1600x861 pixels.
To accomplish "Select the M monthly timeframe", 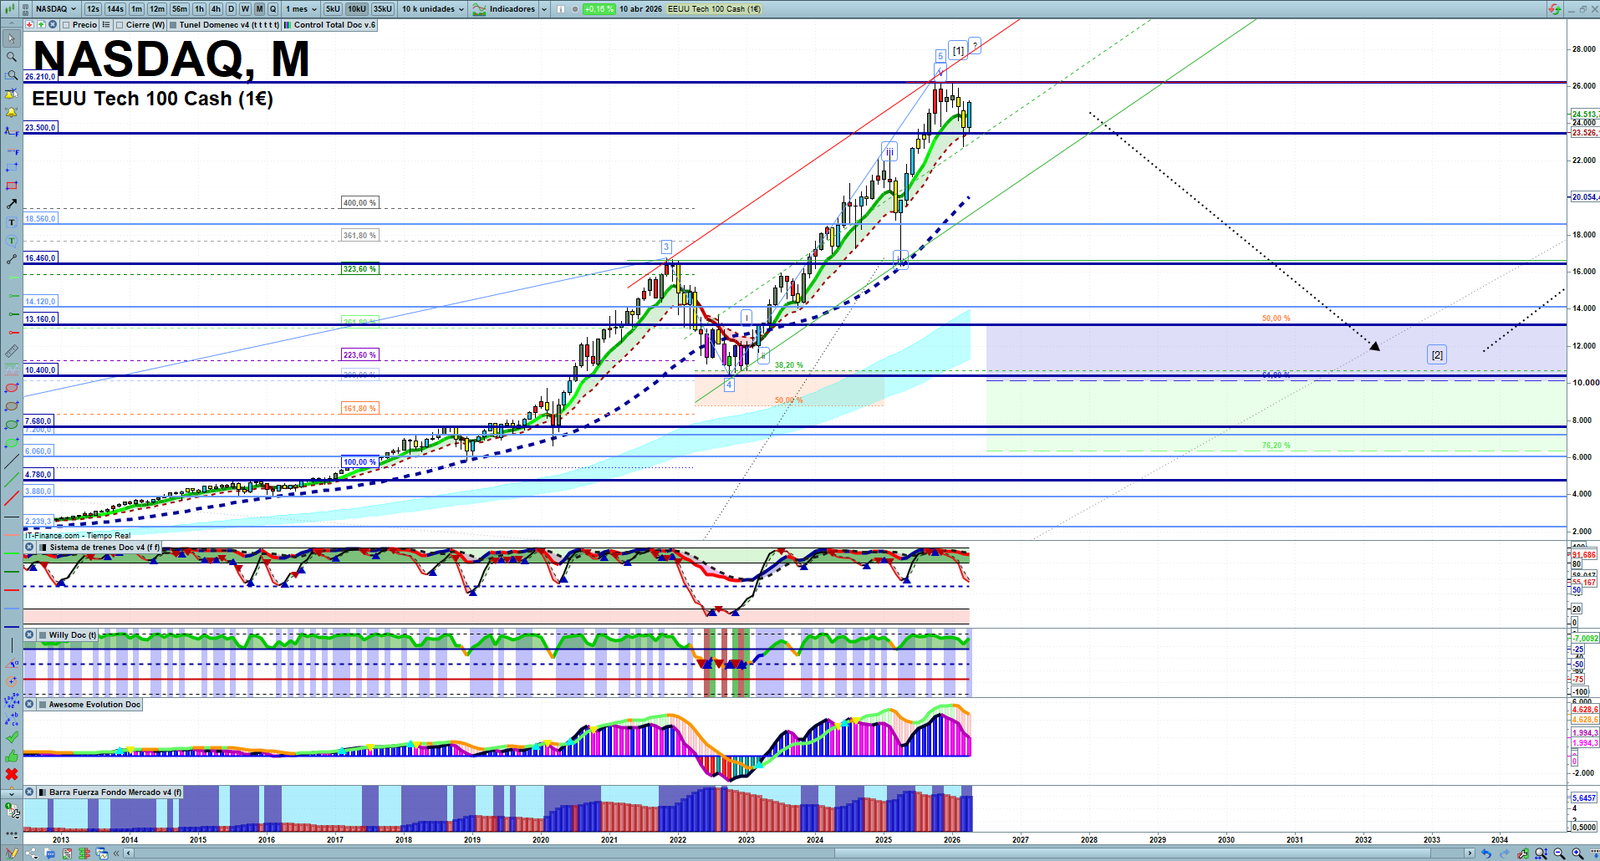I will pyautogui.click(x=259, y=9).
